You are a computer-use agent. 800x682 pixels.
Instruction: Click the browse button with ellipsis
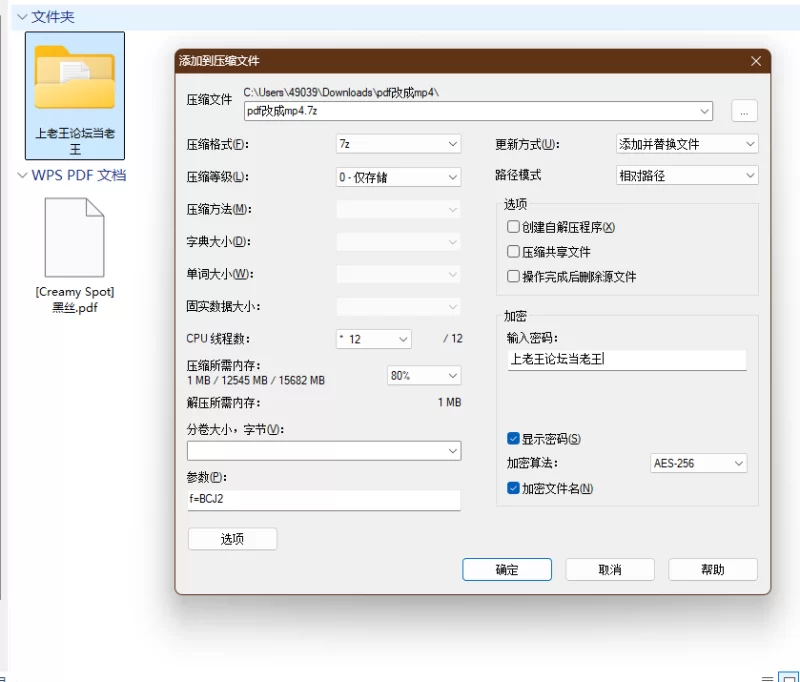pyautogui.click(x=744, y=111)
